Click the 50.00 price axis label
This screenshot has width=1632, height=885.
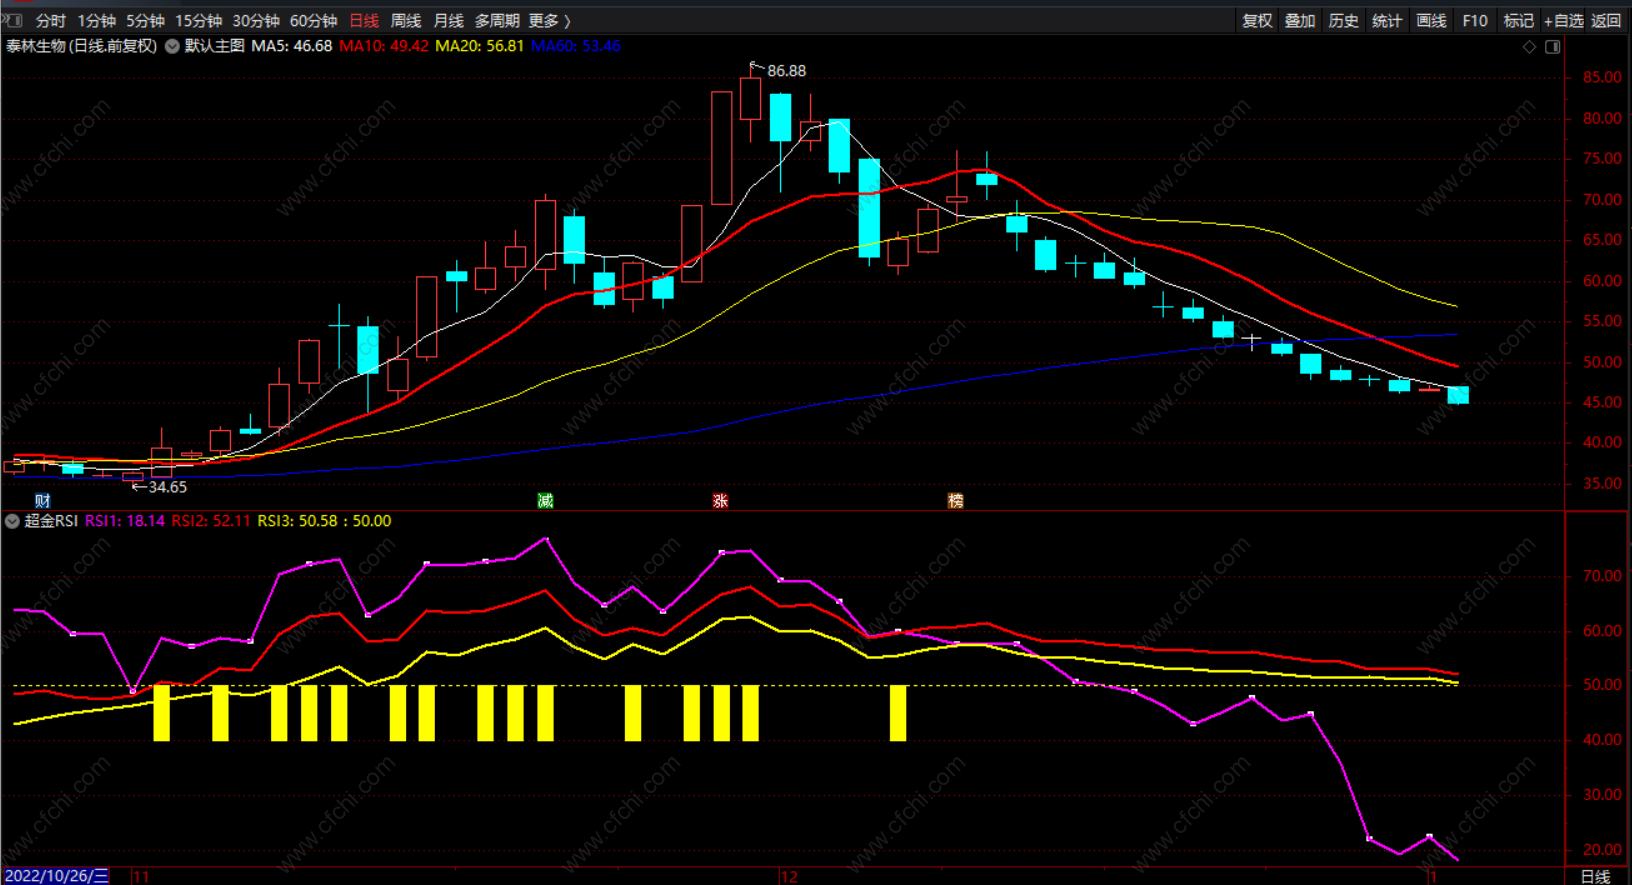pos(1602,362)
